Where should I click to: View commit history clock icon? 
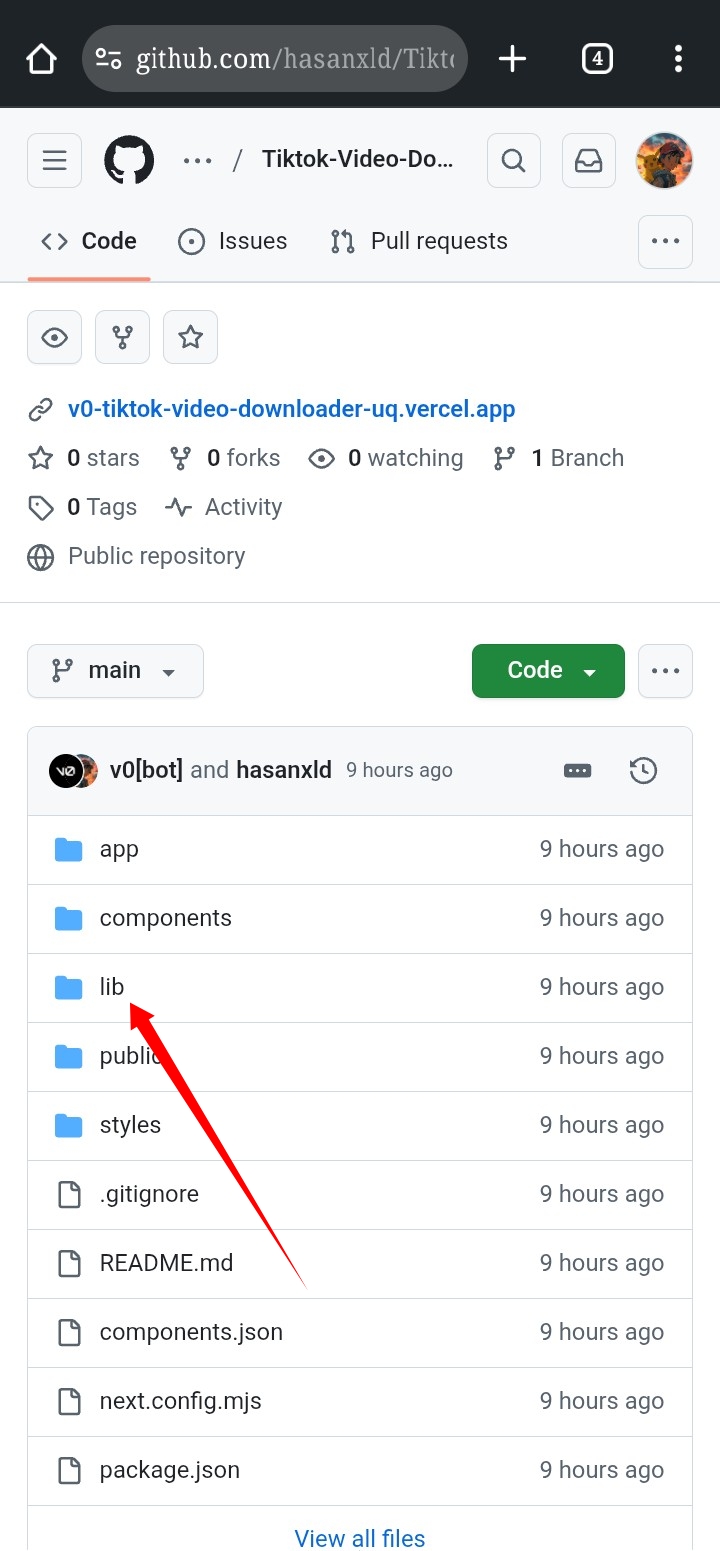[643, 770]
